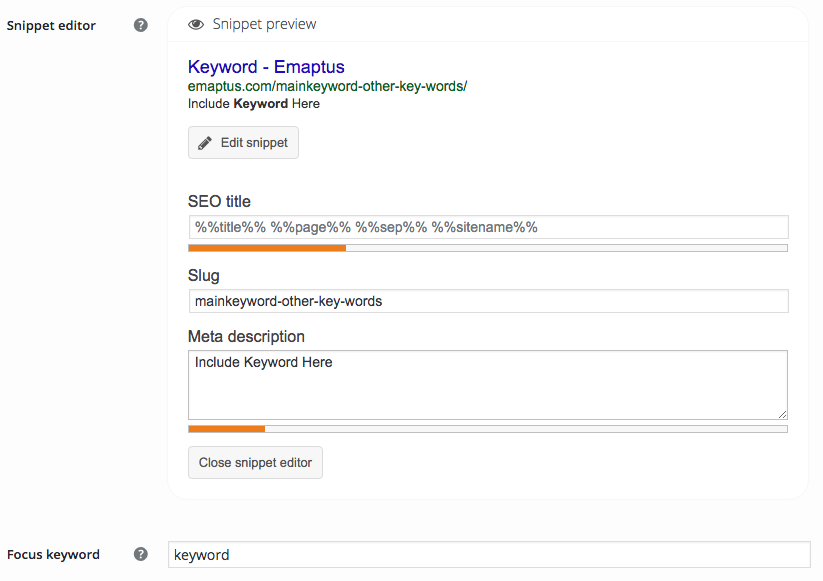This screenshot has height=581, width=823.
Task: Focus the Focus keyword input field
Action: [x=488, y=555]
